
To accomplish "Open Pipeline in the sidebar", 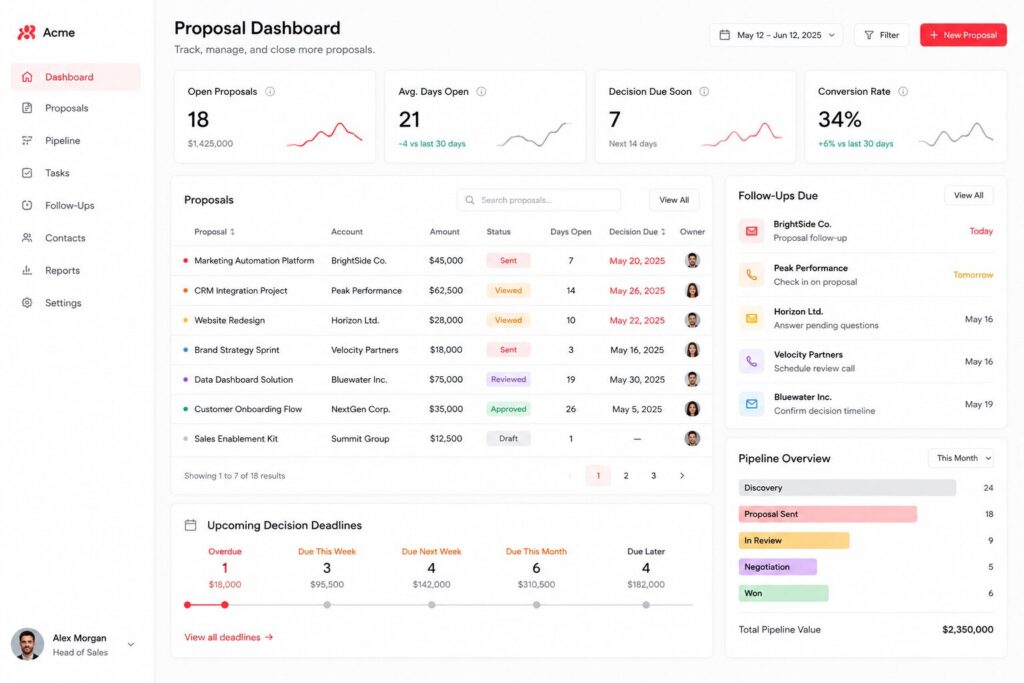I will tap(76, 140).
